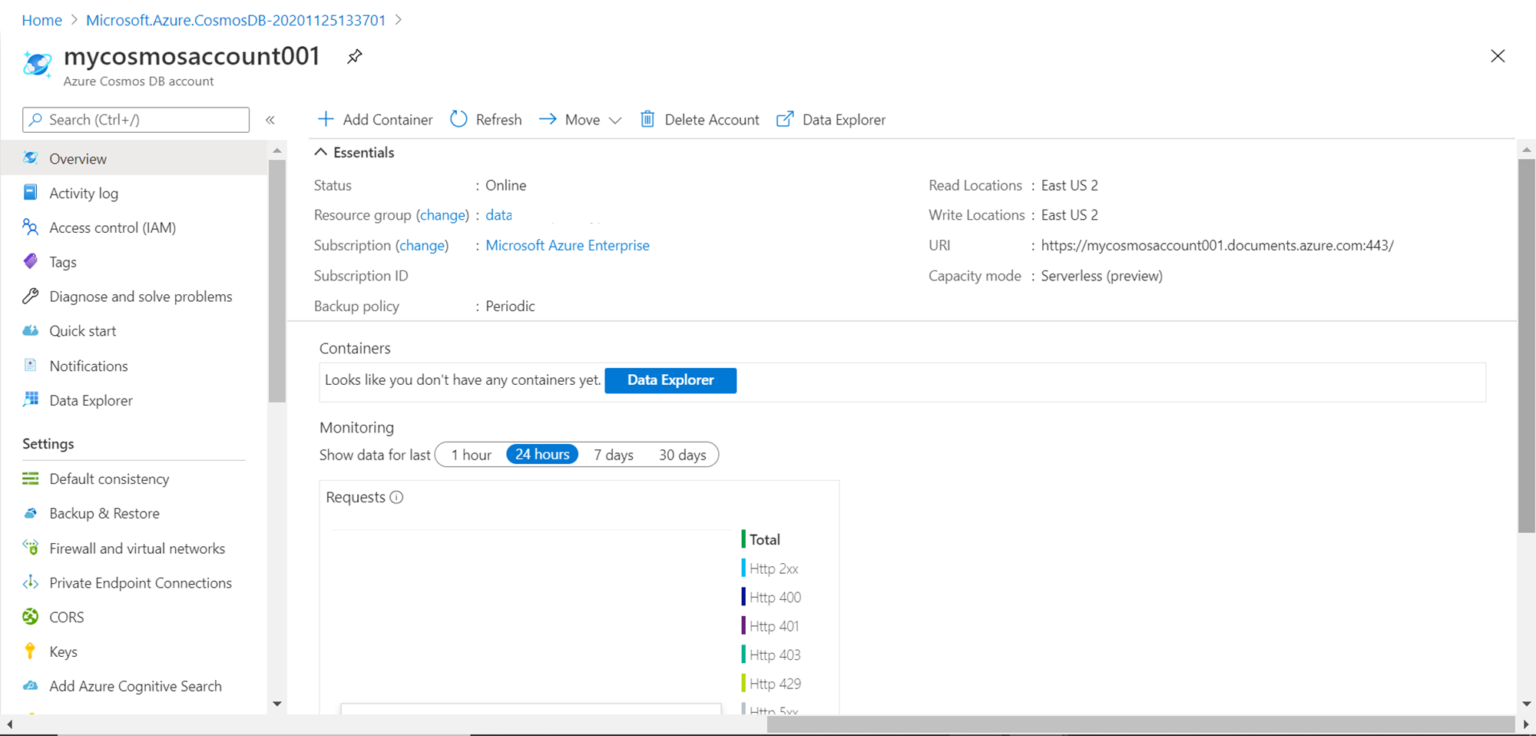Collapse the left navigation sidebar
The height and width of the screenshot is (736, 1536).
tap(270, 118)
